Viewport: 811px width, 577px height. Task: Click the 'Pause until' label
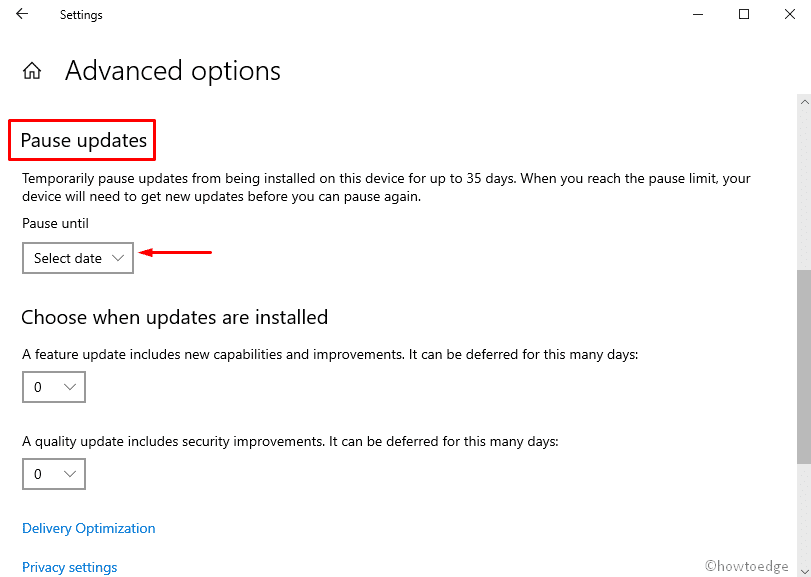click(x=55, y=223)
